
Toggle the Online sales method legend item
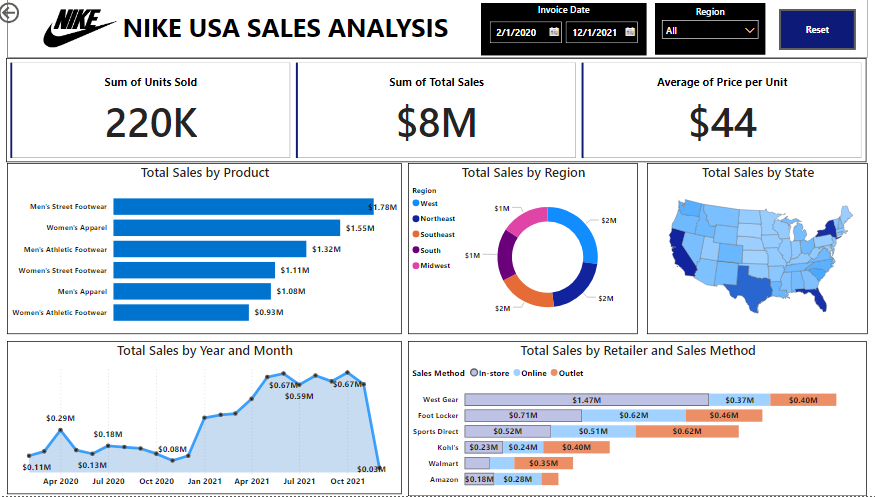click(531, 373)
